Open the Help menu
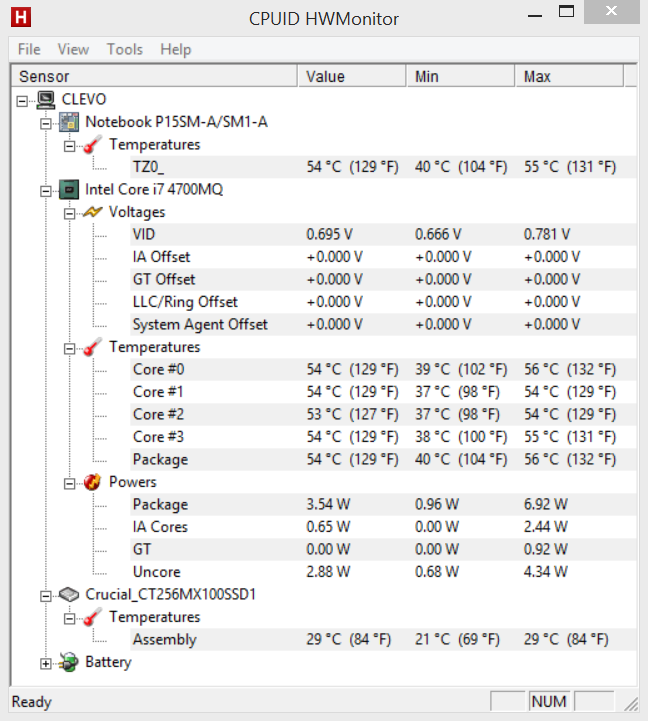Viewport: 648px width, 721px height. click(175, 49)
